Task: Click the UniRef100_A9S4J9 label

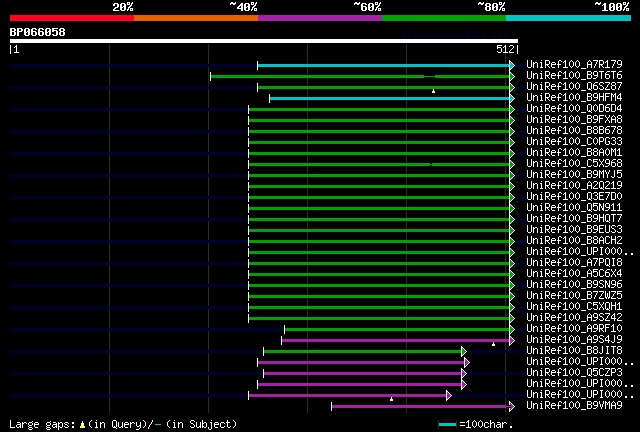Action: tap(574, 340)
